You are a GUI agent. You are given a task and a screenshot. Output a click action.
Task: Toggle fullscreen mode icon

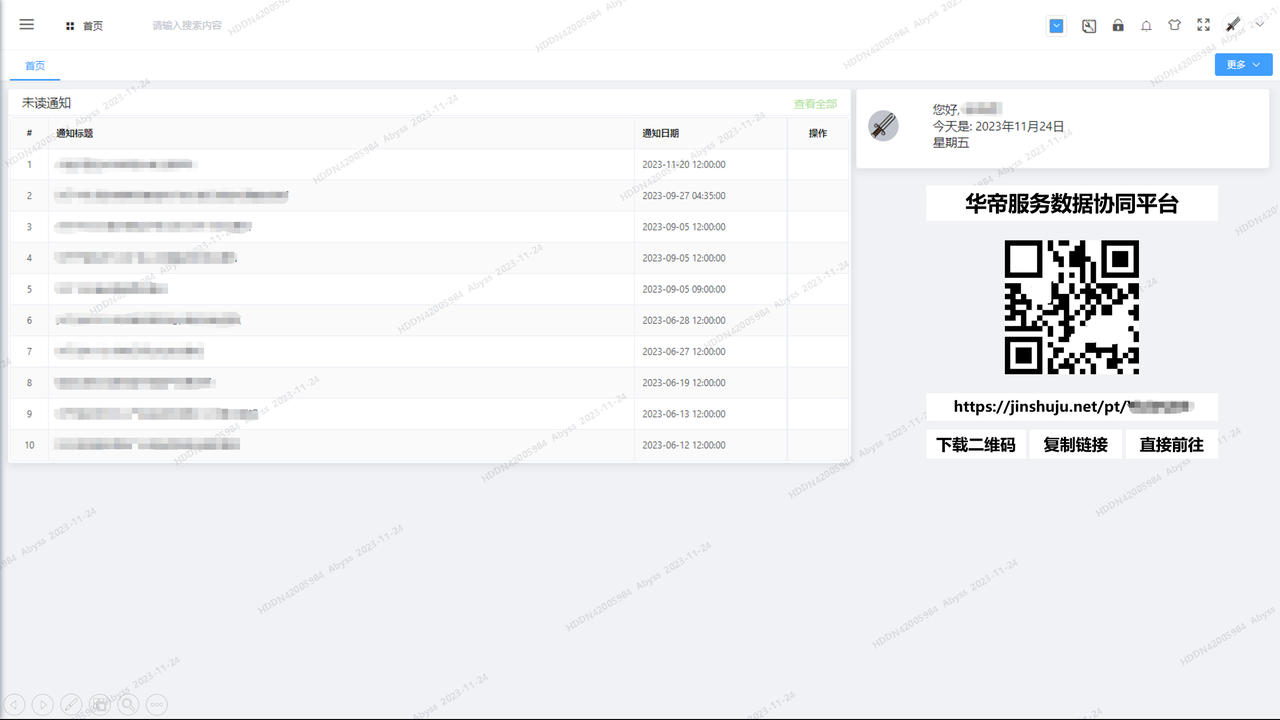pos(1204,26)
